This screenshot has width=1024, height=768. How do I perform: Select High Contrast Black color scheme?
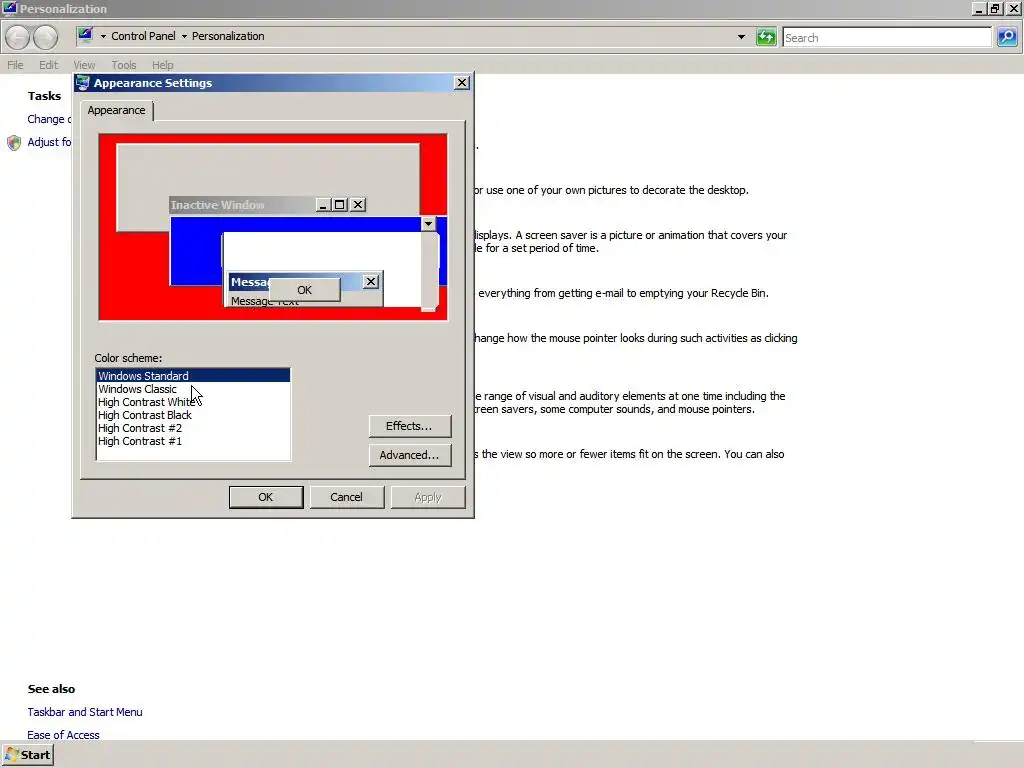pos(193,415)
